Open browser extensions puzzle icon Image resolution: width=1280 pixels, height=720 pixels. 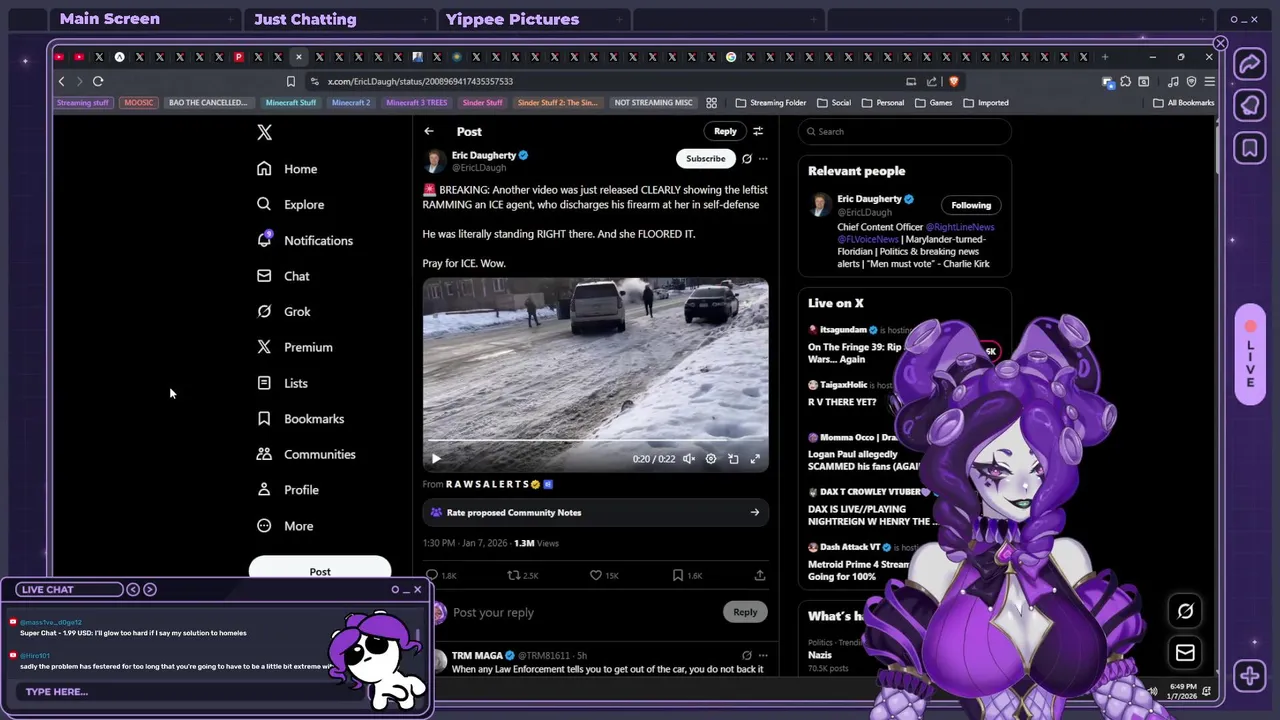pyautogui.click(x=1126, y=81)
